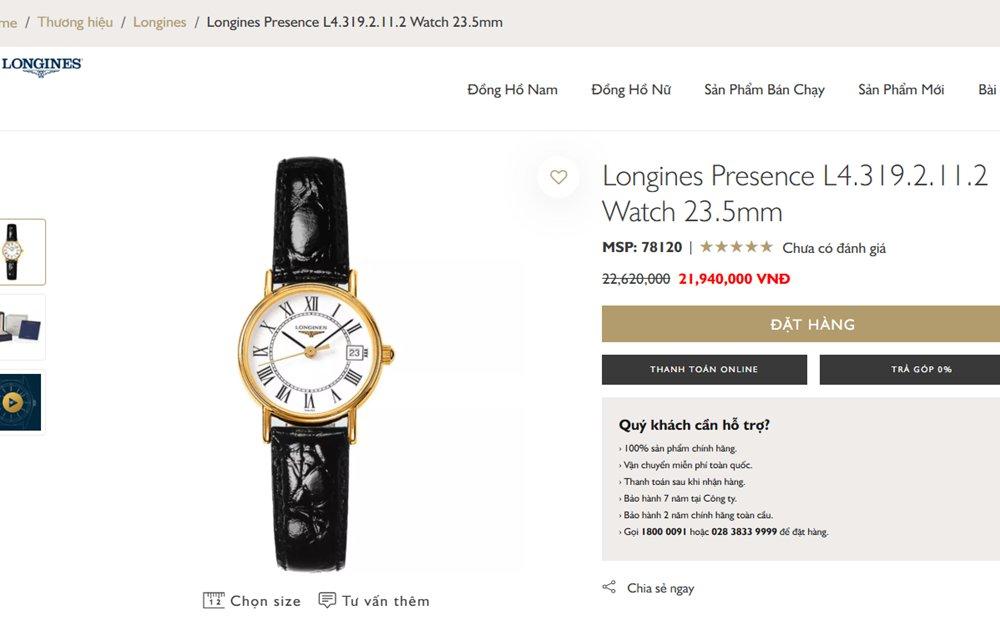Image resolution: width=1000 pixels, height=640 pixels.
Task: Click the Tư vấn thêm chat icon
Action: point(327,600)
